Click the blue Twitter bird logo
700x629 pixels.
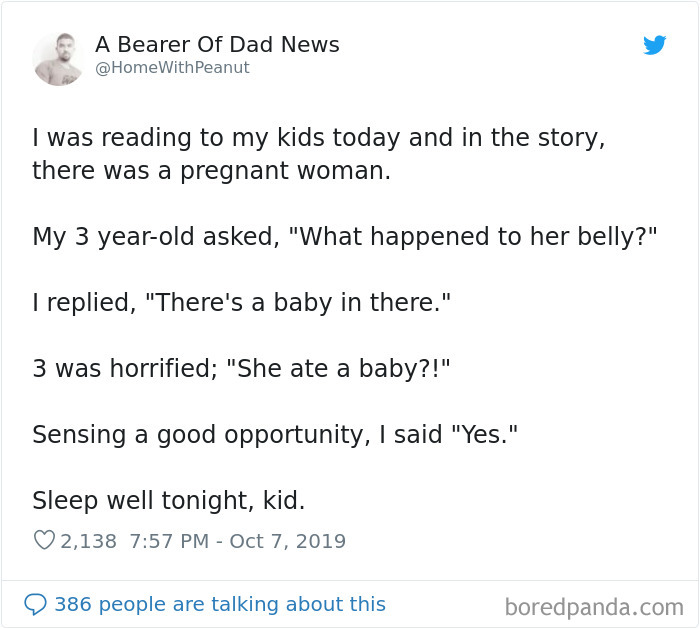point(654,45)
